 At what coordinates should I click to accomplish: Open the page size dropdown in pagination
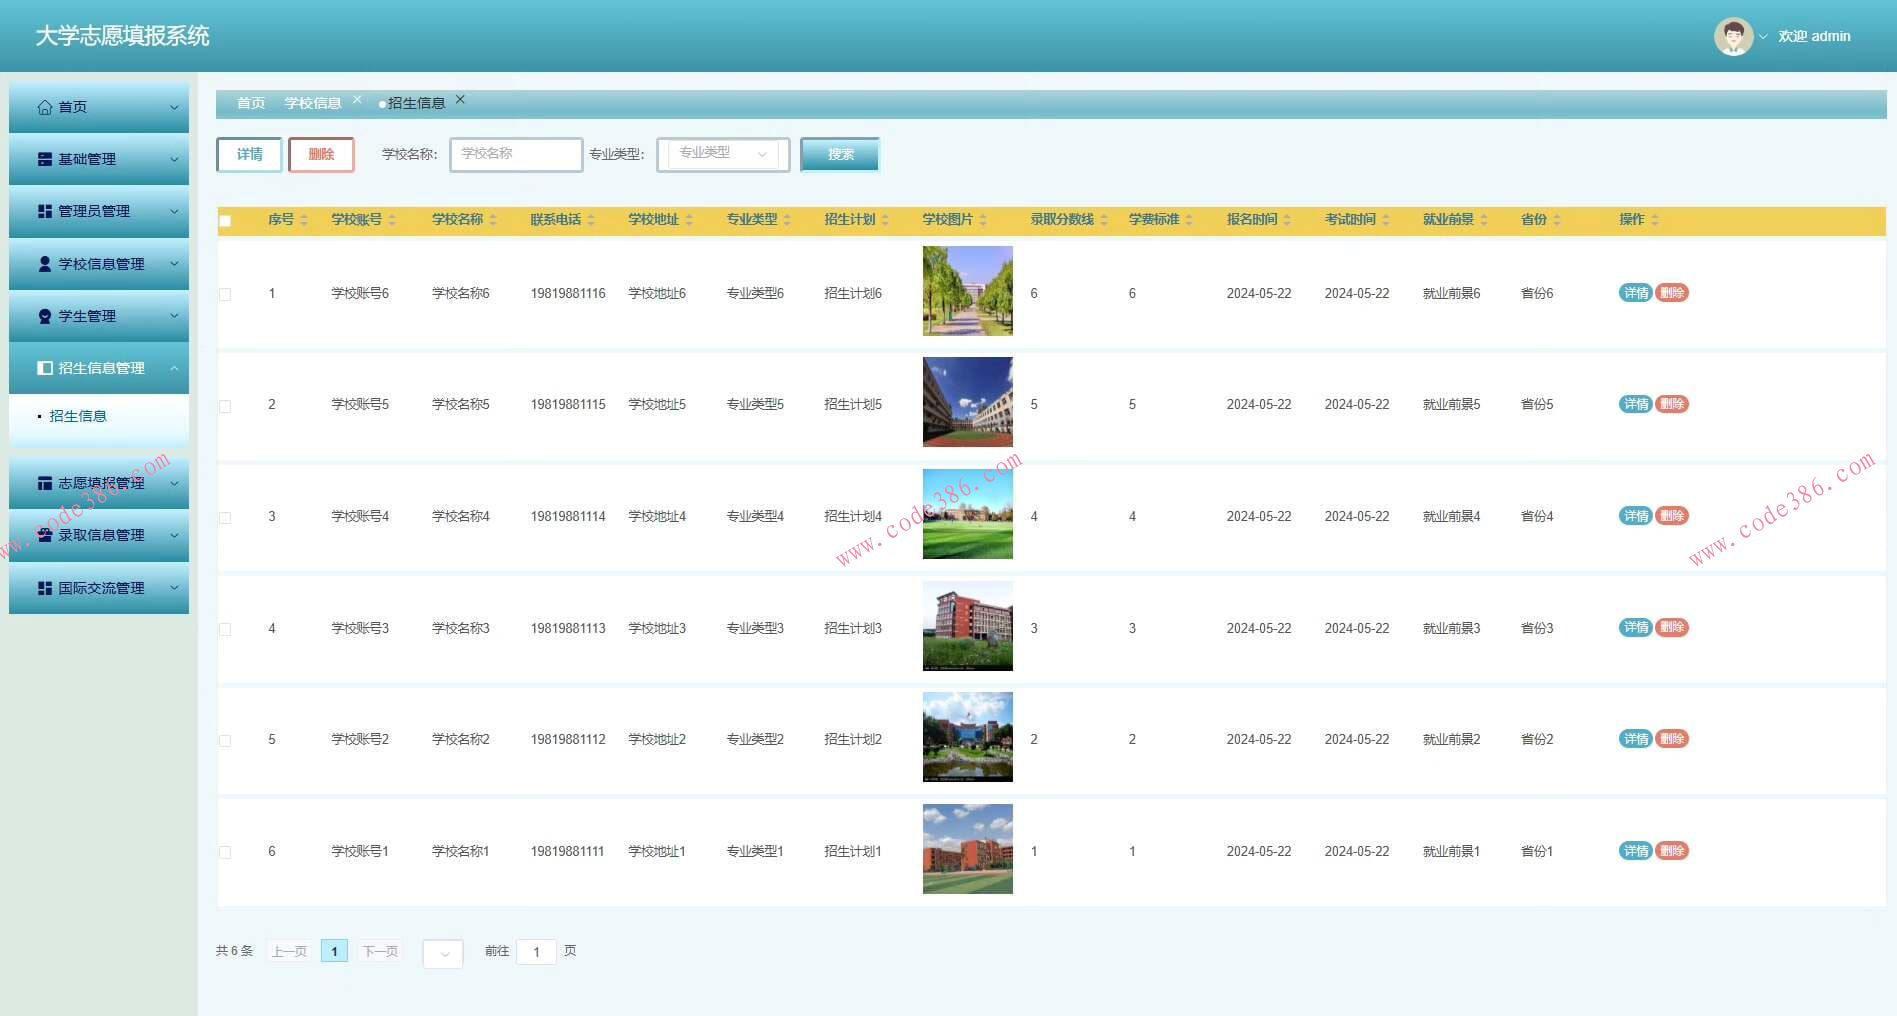click(443, 953)
